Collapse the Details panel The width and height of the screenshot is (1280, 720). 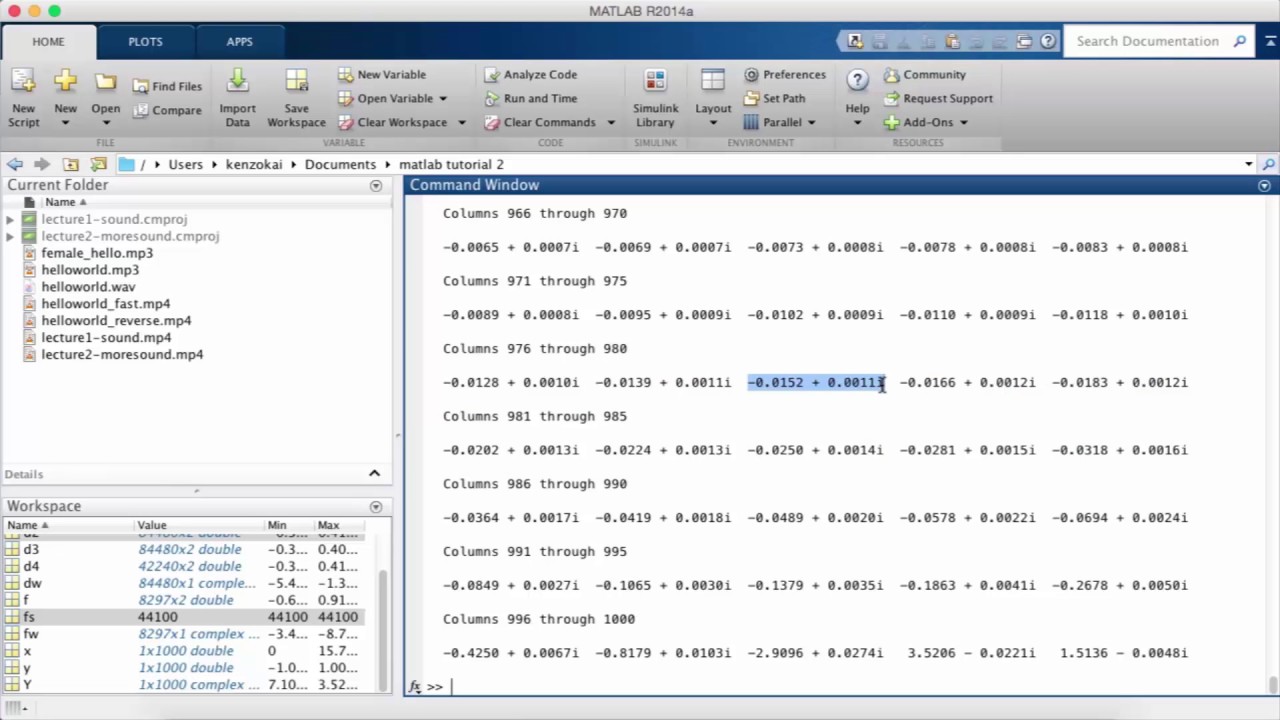click(x=374, y=473)
